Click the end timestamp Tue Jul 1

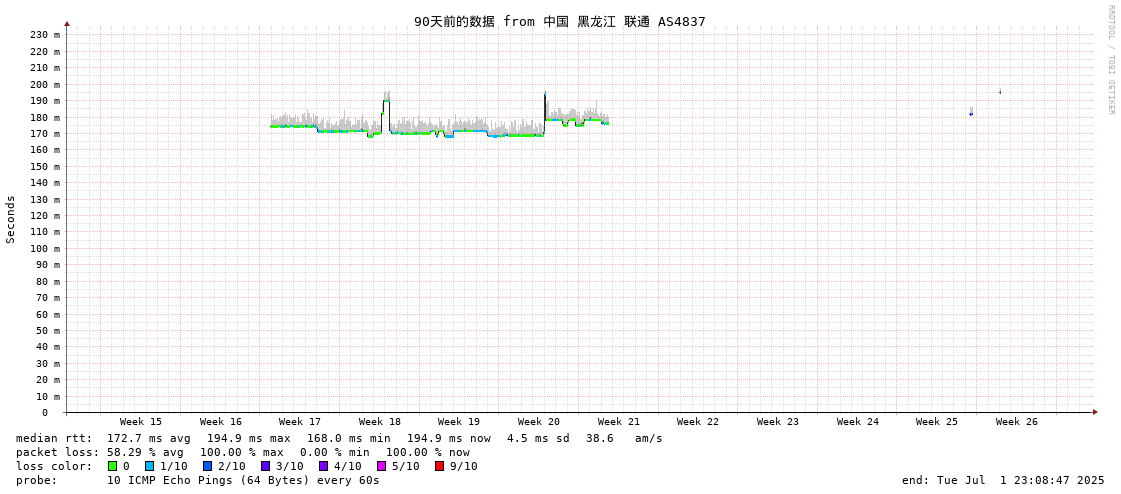[1003, 480]
